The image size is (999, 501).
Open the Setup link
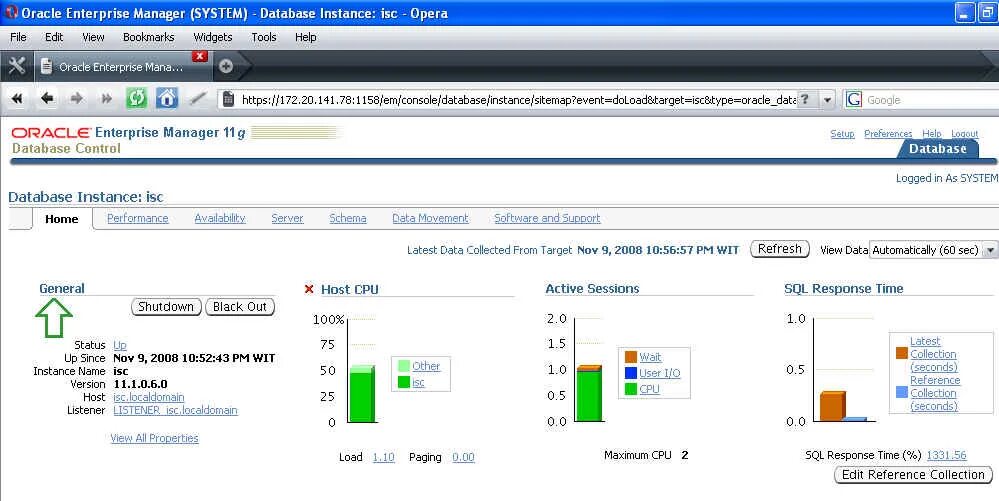[842, 134]
